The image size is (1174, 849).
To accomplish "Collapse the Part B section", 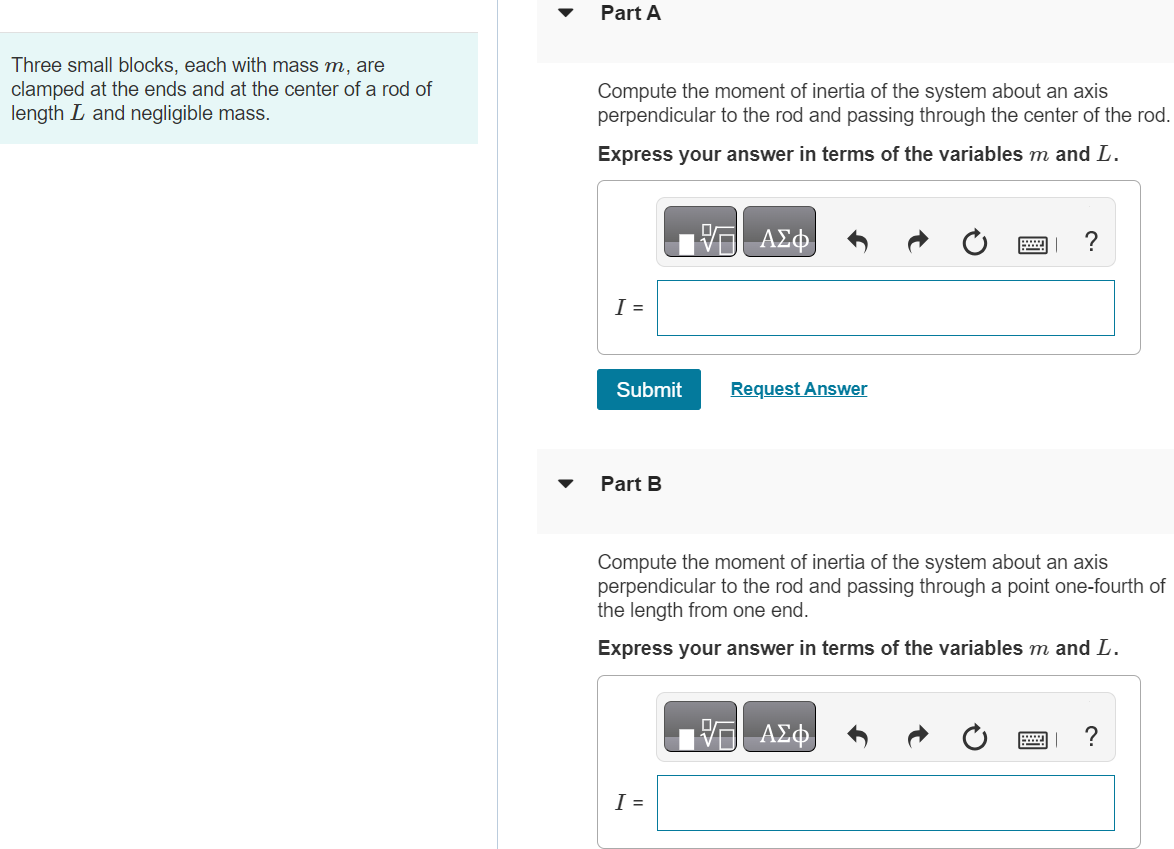I will [566, 484].
